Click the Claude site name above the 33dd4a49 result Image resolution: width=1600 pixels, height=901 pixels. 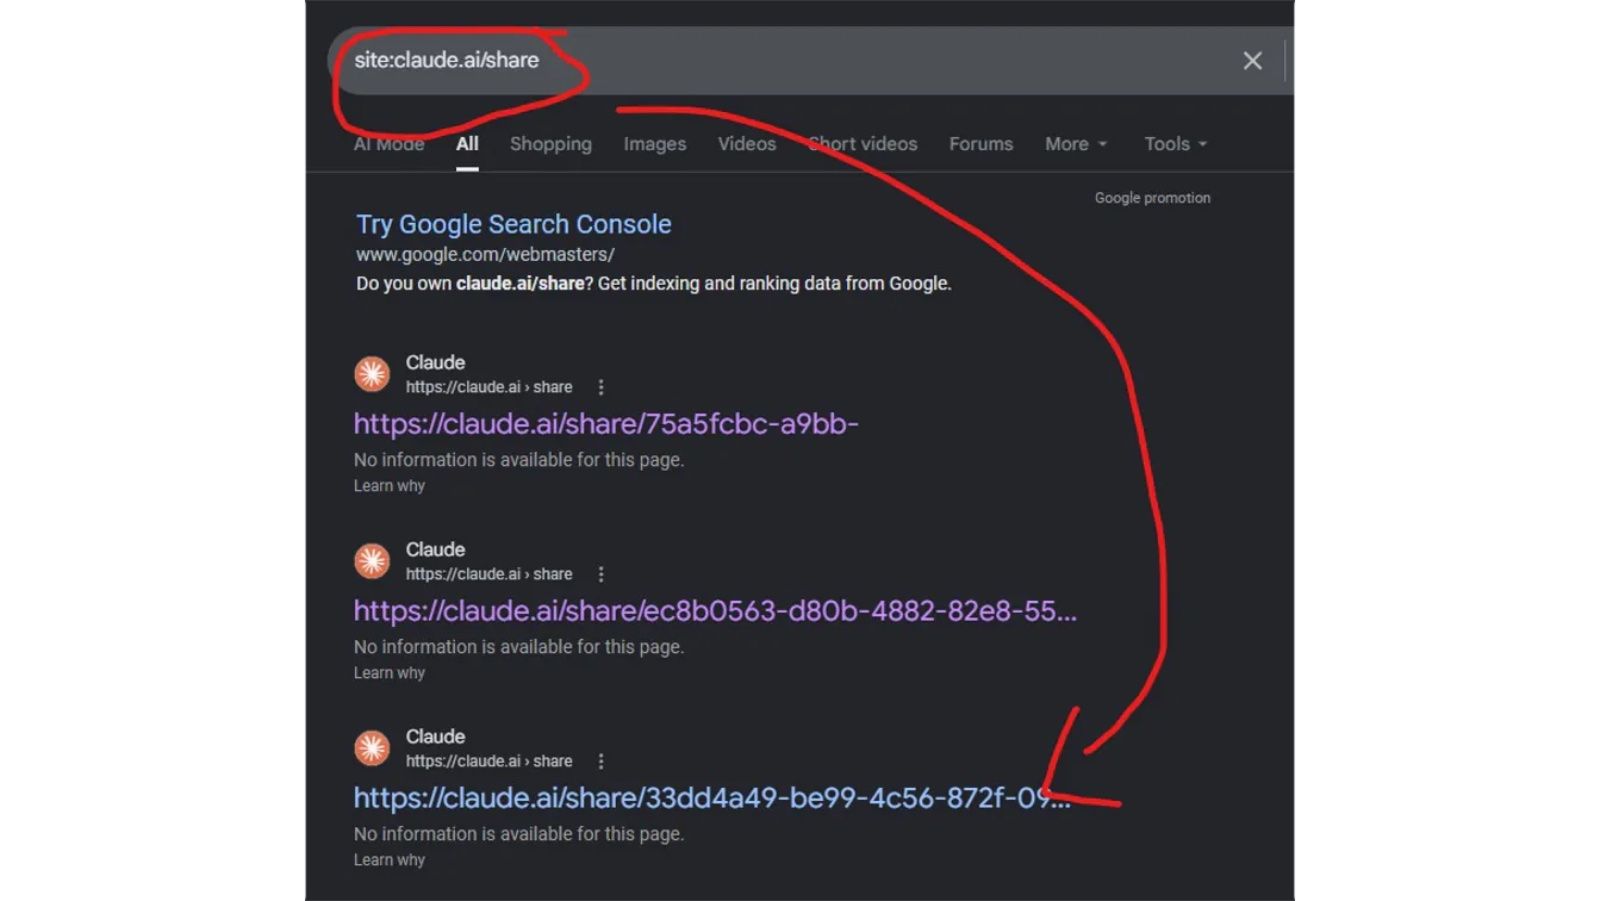[x=435, y=737]
